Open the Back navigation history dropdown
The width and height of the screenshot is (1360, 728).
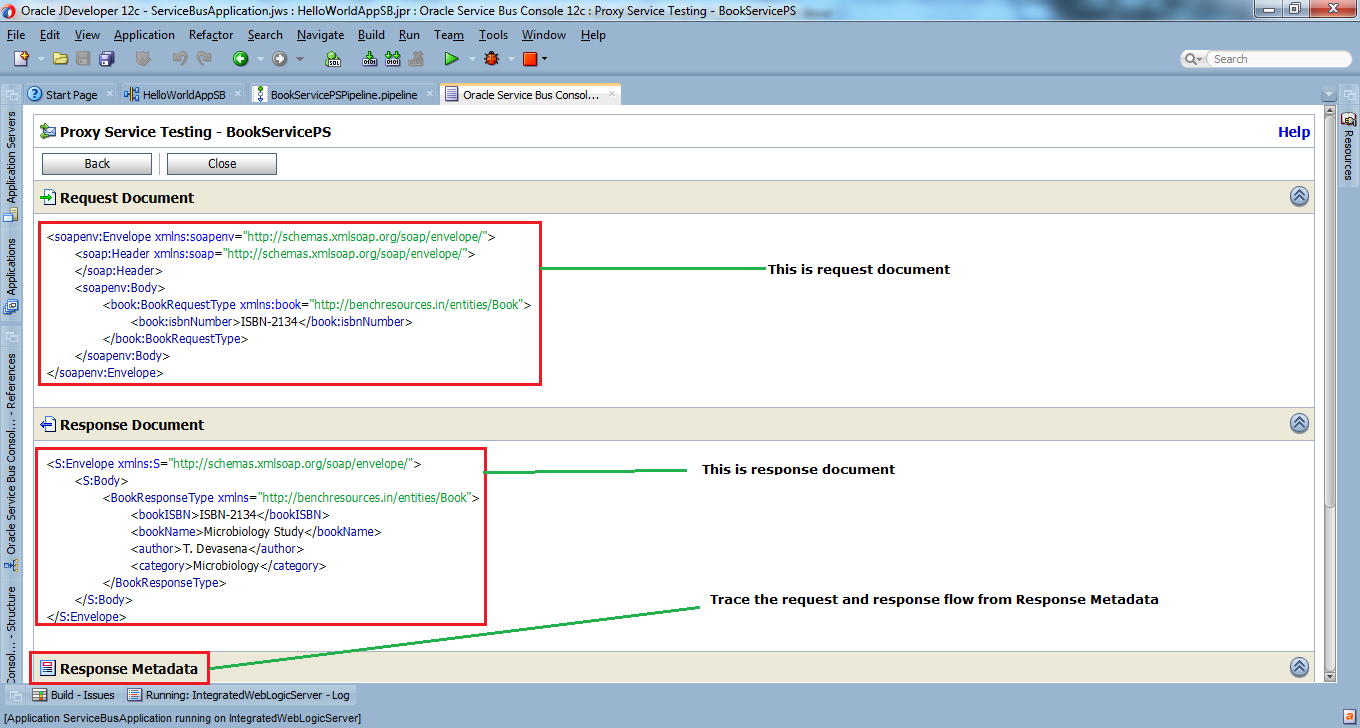click(x=258, y=59)
